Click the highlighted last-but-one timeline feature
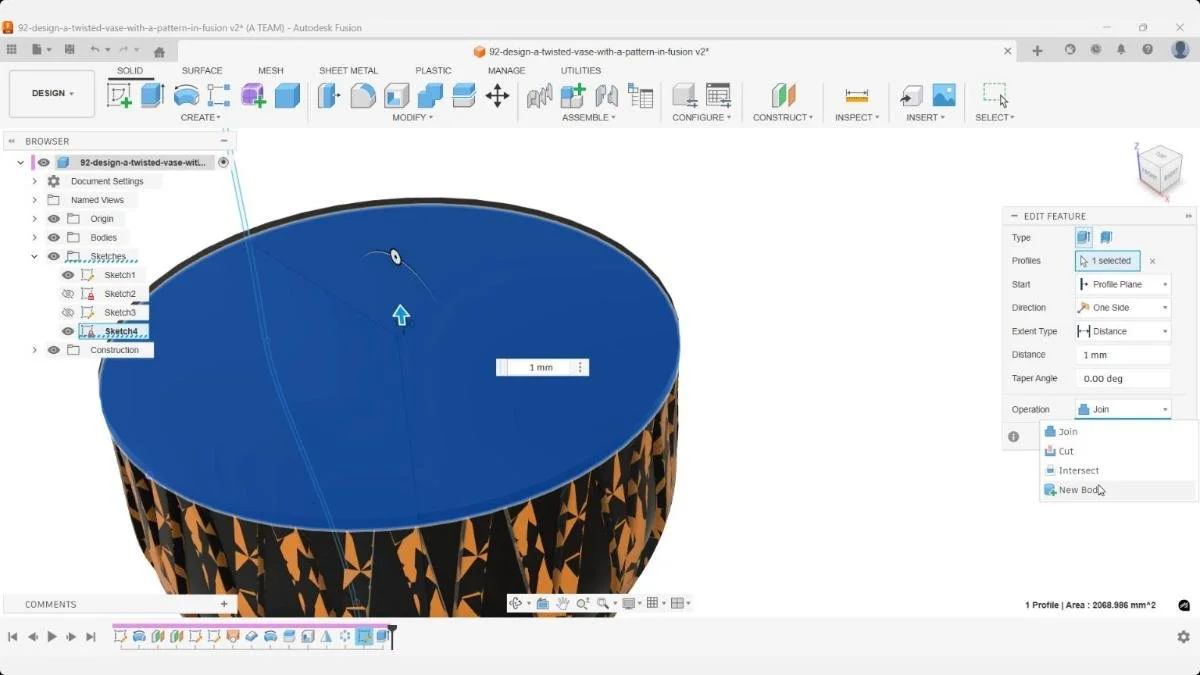The image size is (1200, 675). click(x=365, y=636)
